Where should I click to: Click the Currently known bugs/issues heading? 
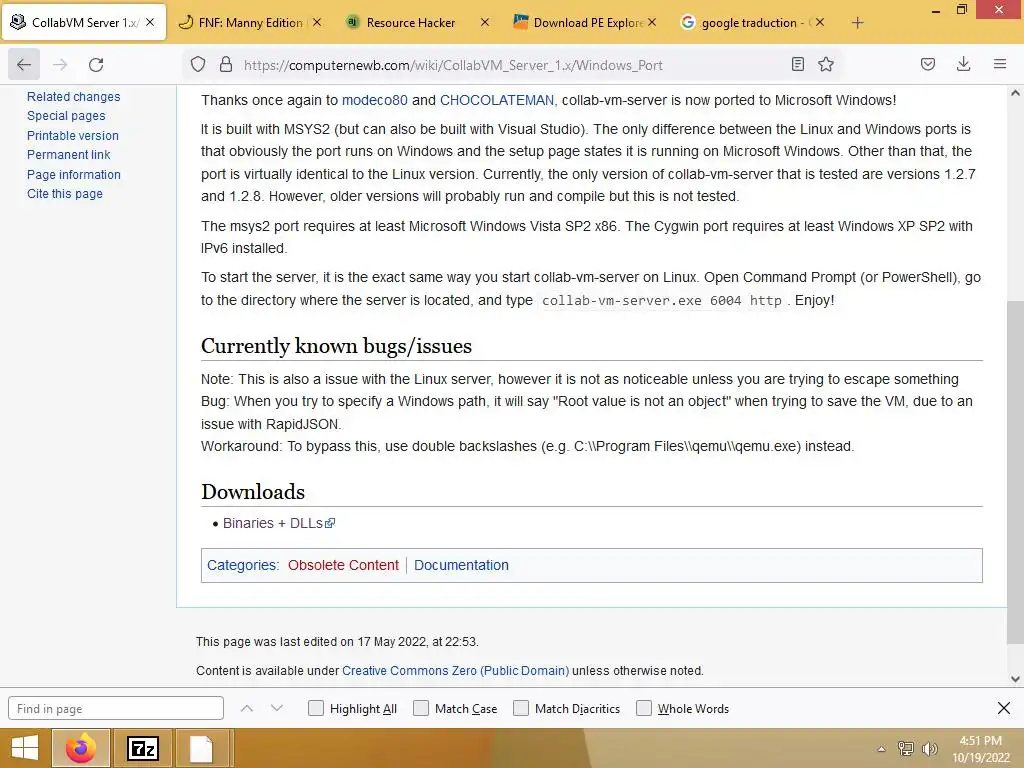point(336,345)
